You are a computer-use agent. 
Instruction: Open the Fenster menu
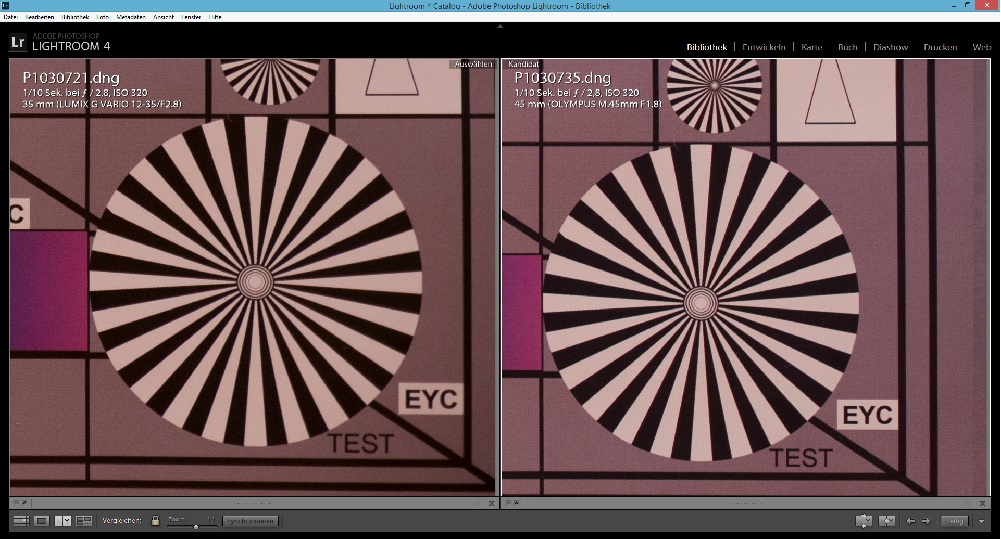click(x=192, y=17)
